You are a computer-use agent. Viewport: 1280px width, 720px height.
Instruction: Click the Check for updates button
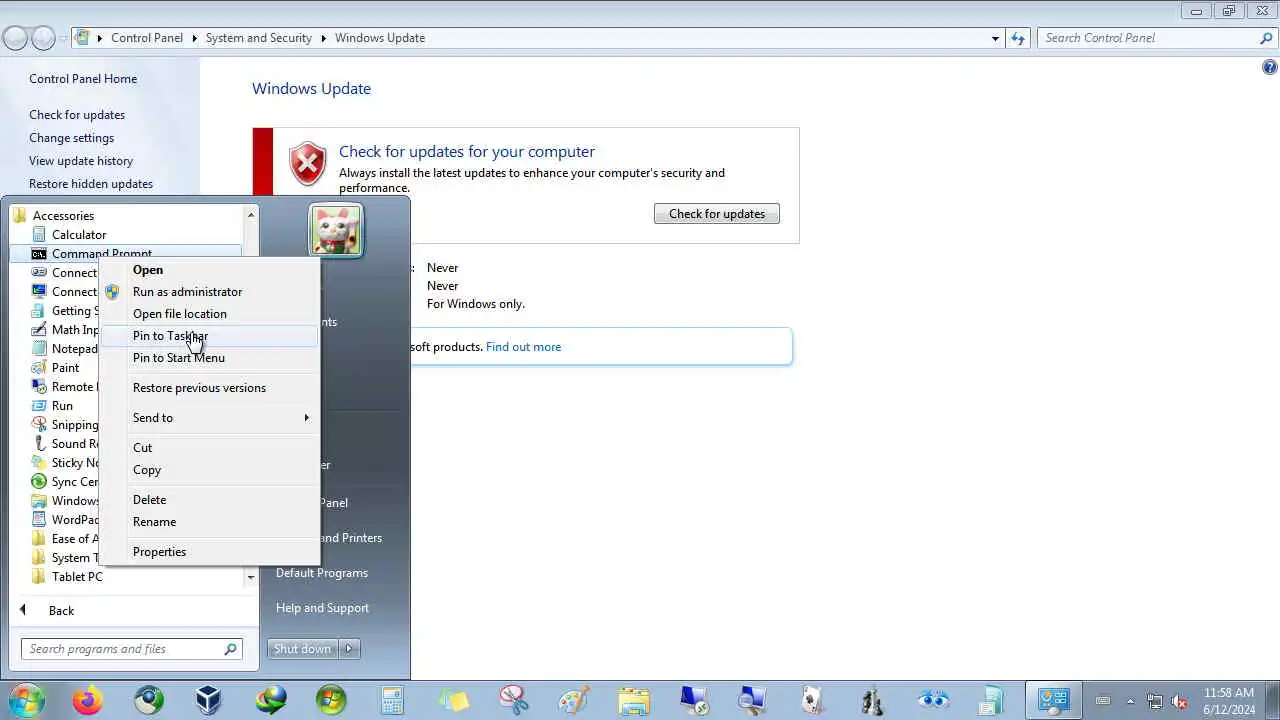click(717, 214)
